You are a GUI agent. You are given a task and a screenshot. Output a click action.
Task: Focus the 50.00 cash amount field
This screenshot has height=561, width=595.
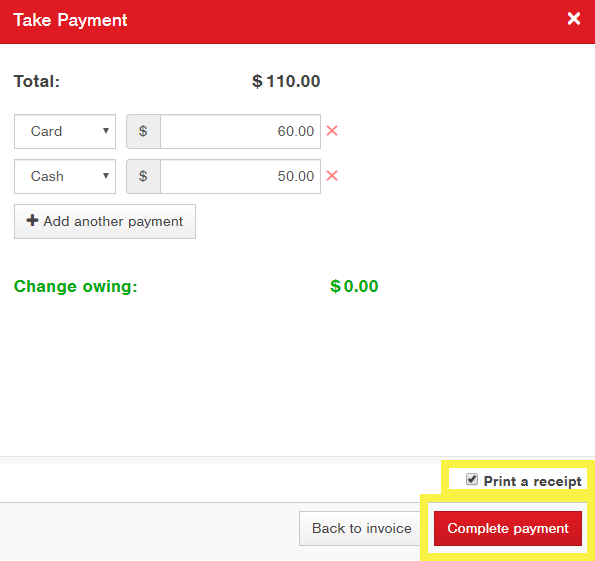point(241,176)
